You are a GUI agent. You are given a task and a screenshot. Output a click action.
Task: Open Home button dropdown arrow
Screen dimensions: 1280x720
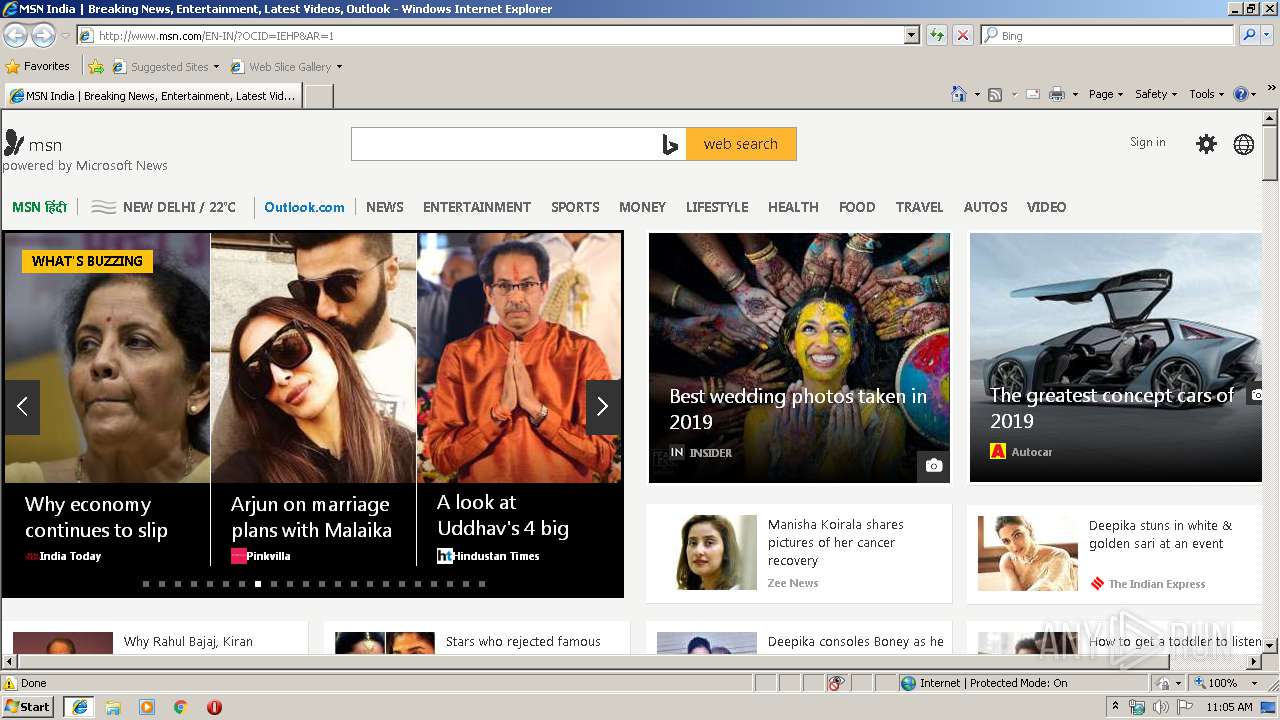(977, 94)
